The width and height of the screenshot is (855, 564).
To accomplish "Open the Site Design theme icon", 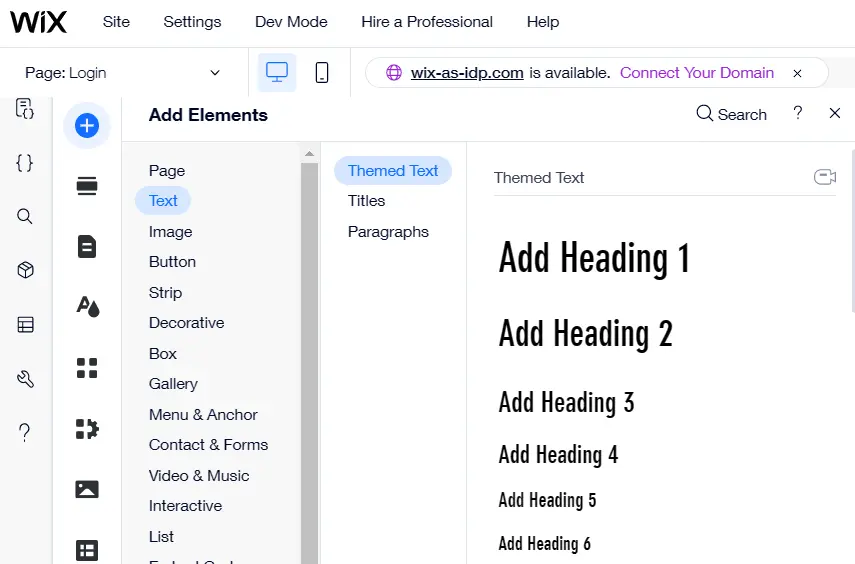I will point(88,307).
